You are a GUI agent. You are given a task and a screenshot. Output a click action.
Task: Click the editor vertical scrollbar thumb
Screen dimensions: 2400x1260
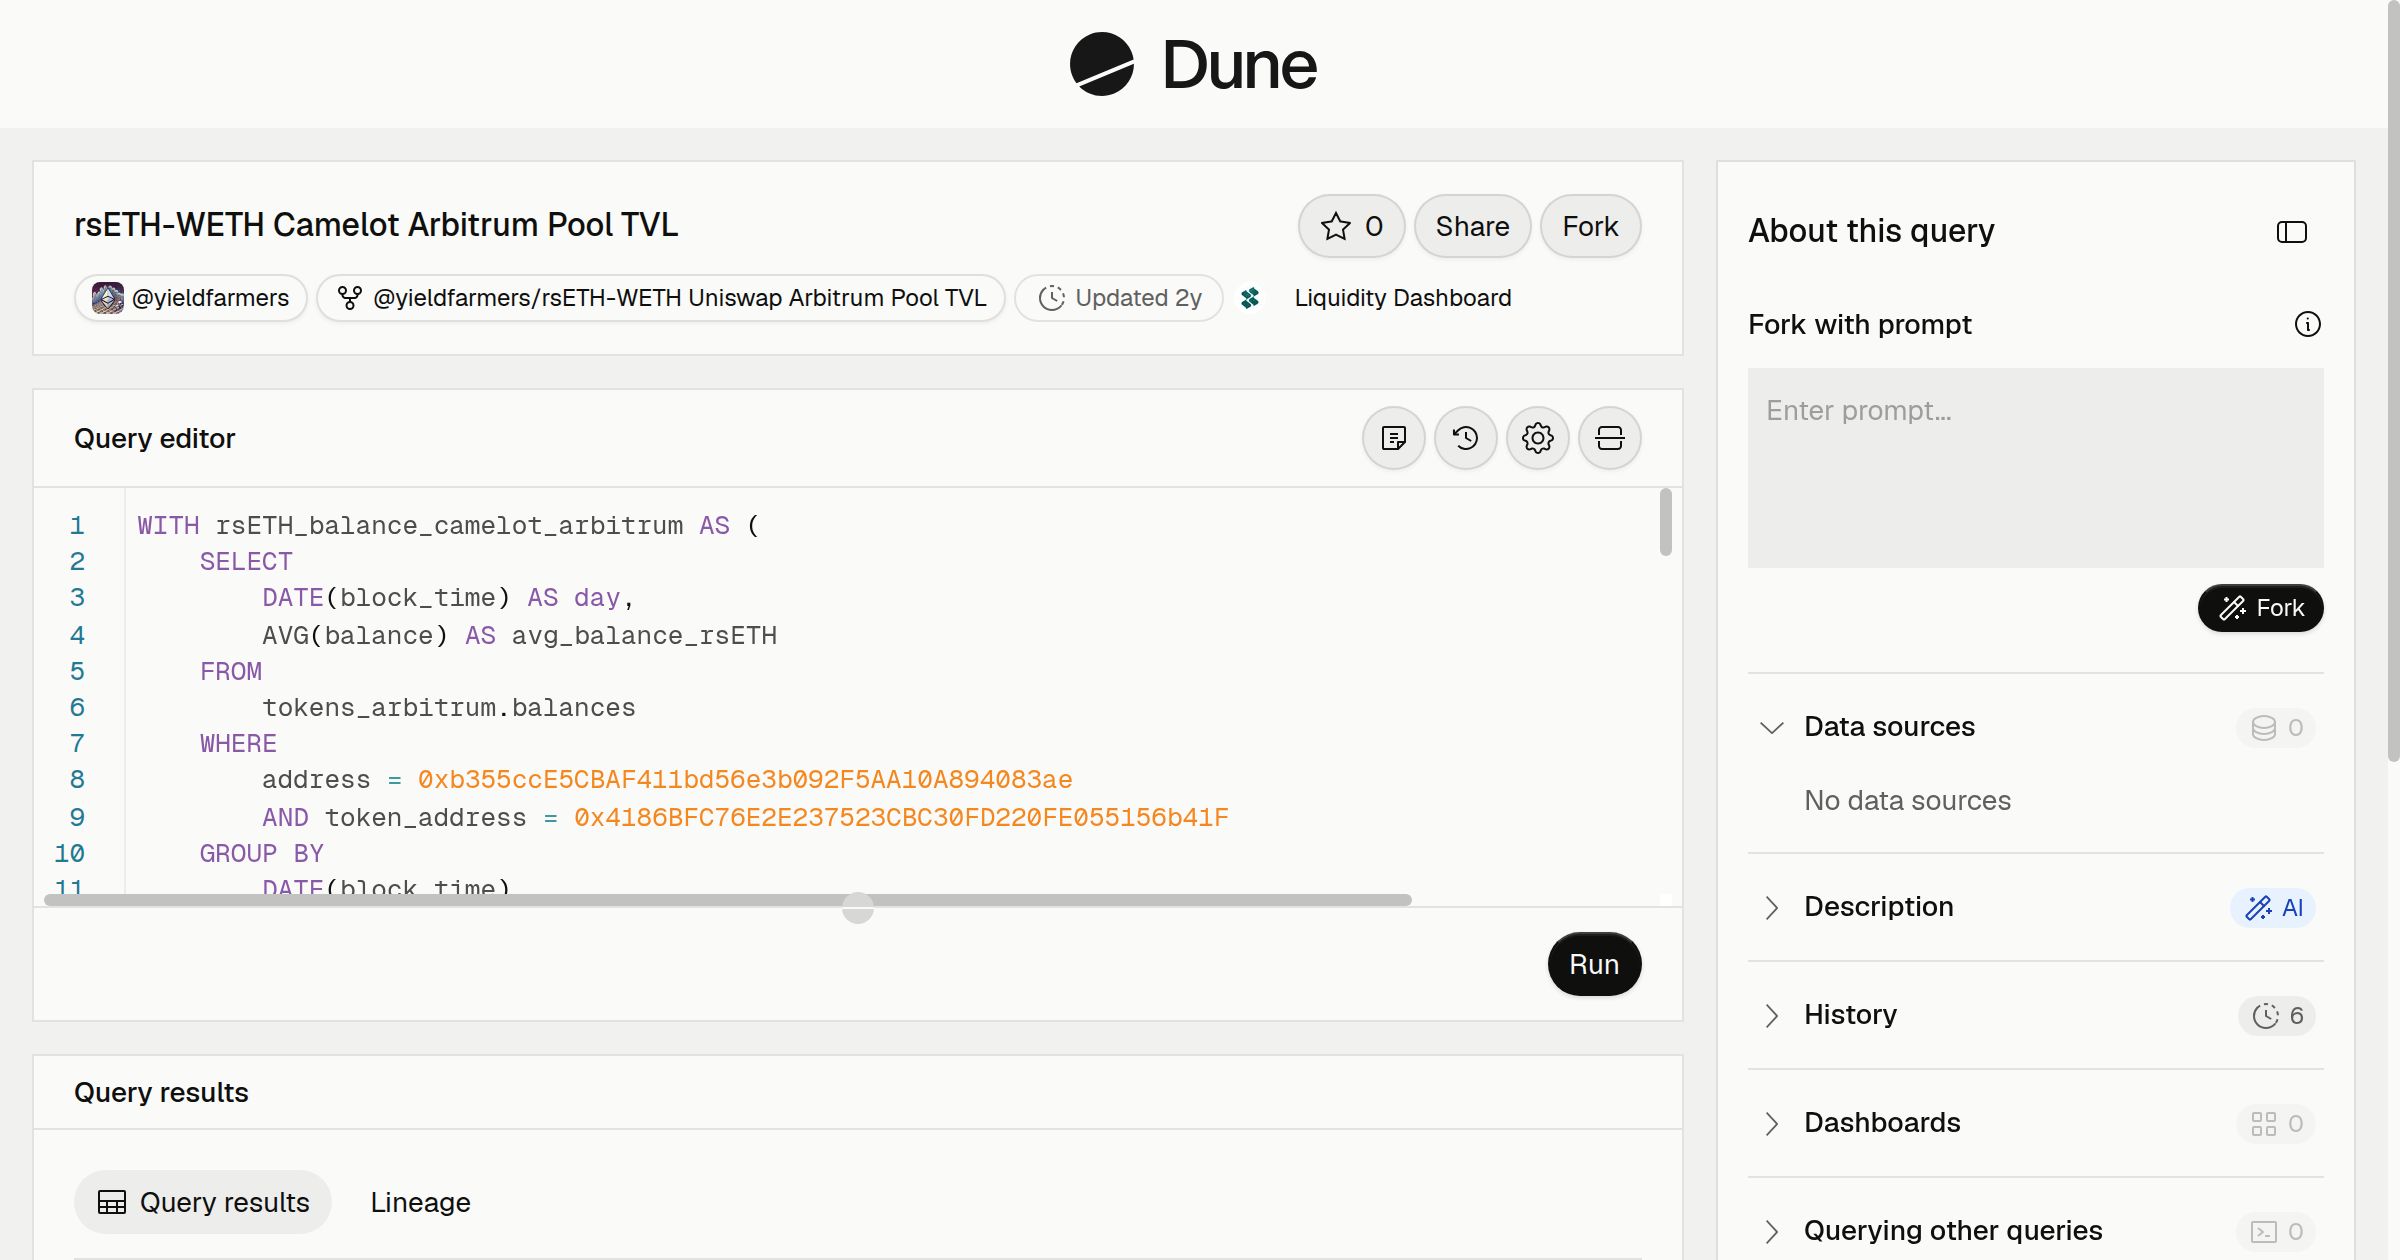pos(1665,521)
